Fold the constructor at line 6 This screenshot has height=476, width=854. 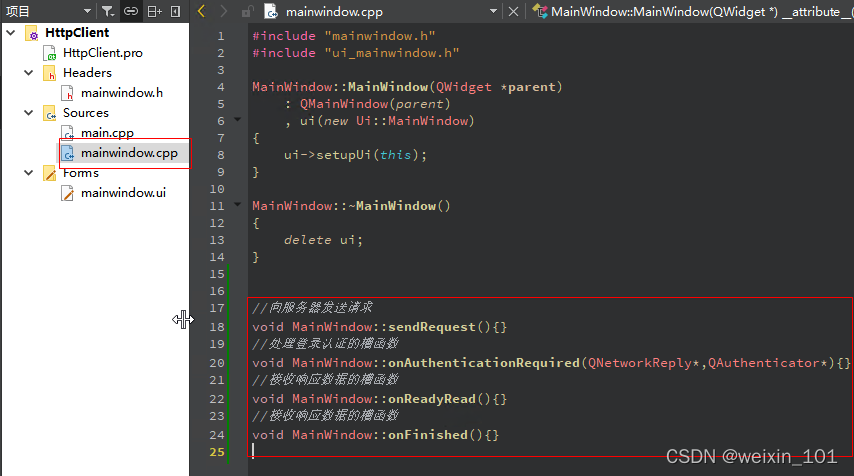[x=237, y=119]
